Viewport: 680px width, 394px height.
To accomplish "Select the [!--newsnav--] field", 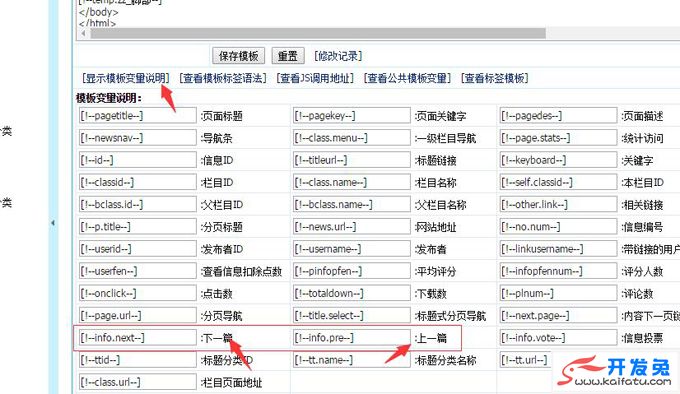I will 137,138.
